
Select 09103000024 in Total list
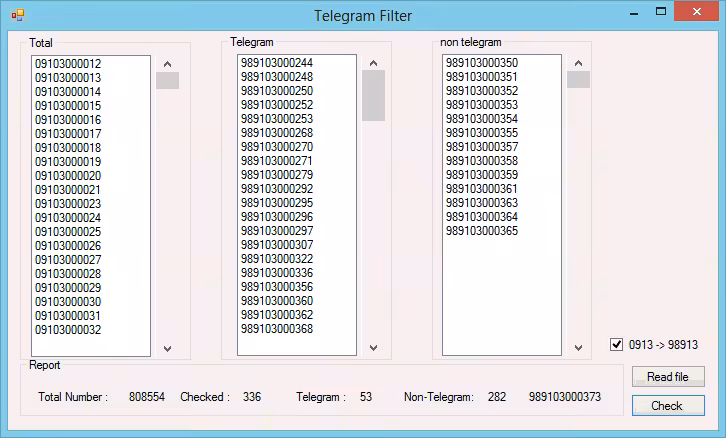click(x=68, y=218)
